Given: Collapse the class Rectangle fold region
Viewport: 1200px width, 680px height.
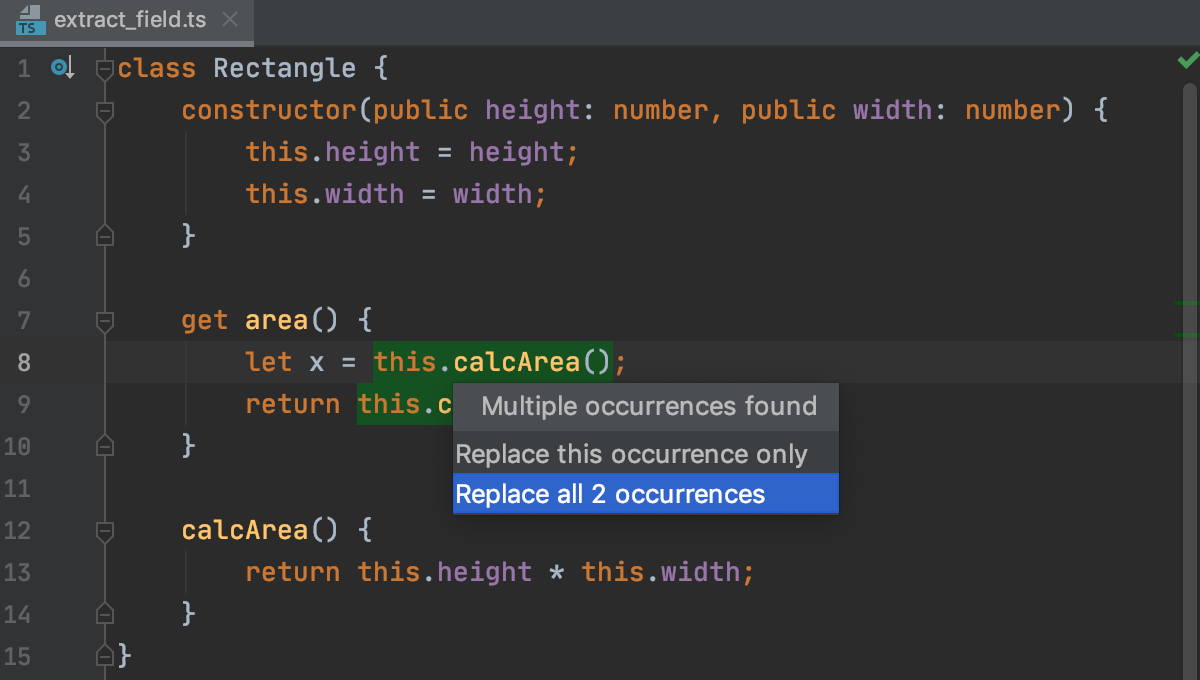Looking at the screenshot, I should pyautogui.click(x=104, y=67).
